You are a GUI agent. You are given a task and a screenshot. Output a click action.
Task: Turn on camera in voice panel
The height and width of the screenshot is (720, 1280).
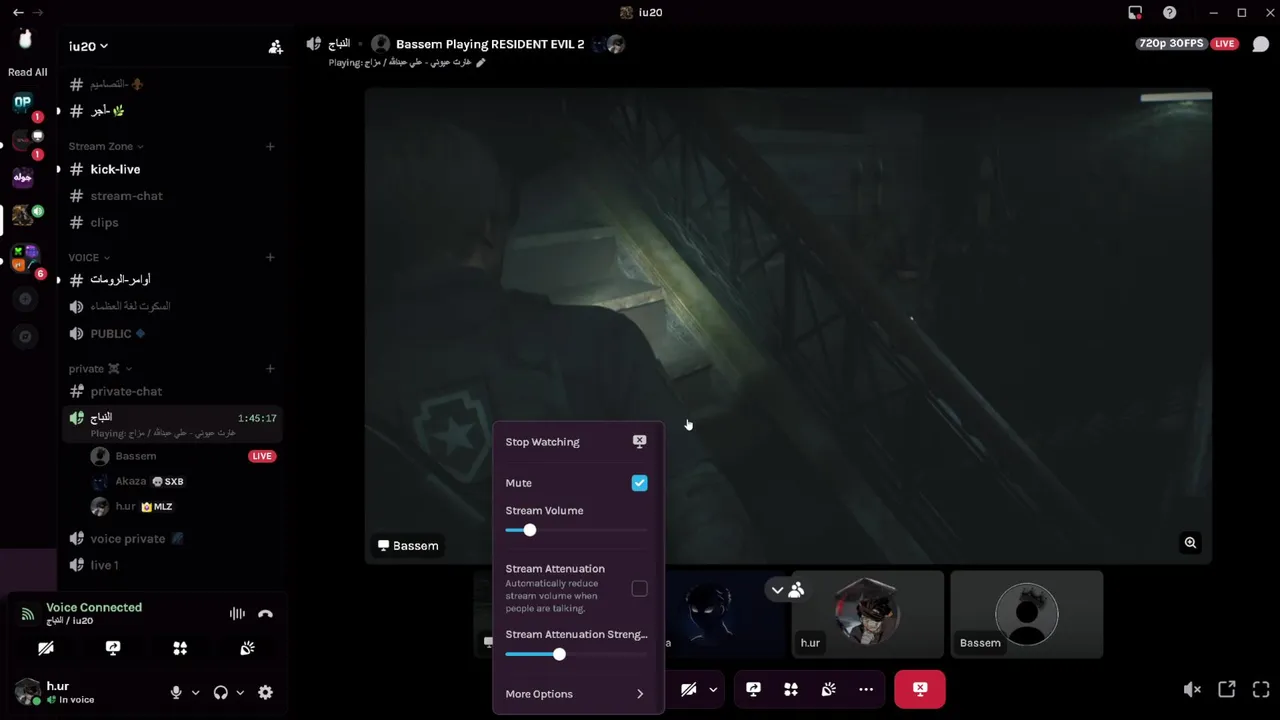[x=46, y=648]
